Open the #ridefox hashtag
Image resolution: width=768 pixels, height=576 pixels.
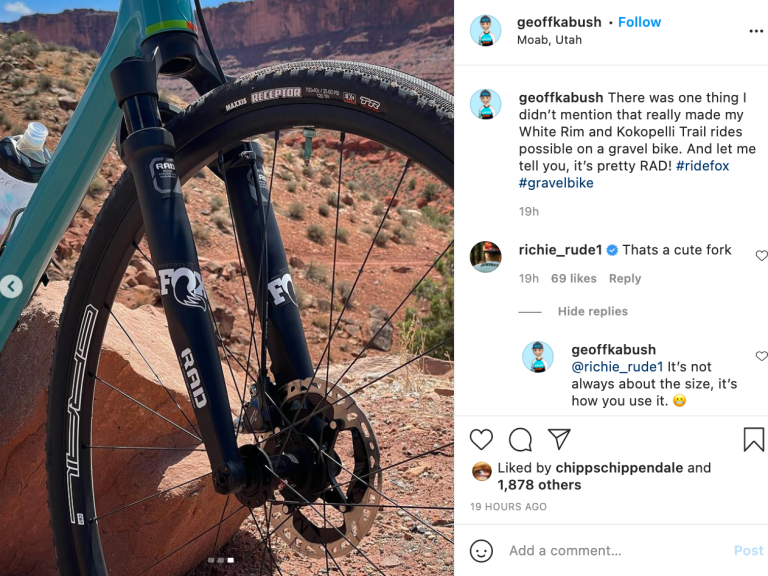coord(702,166)
